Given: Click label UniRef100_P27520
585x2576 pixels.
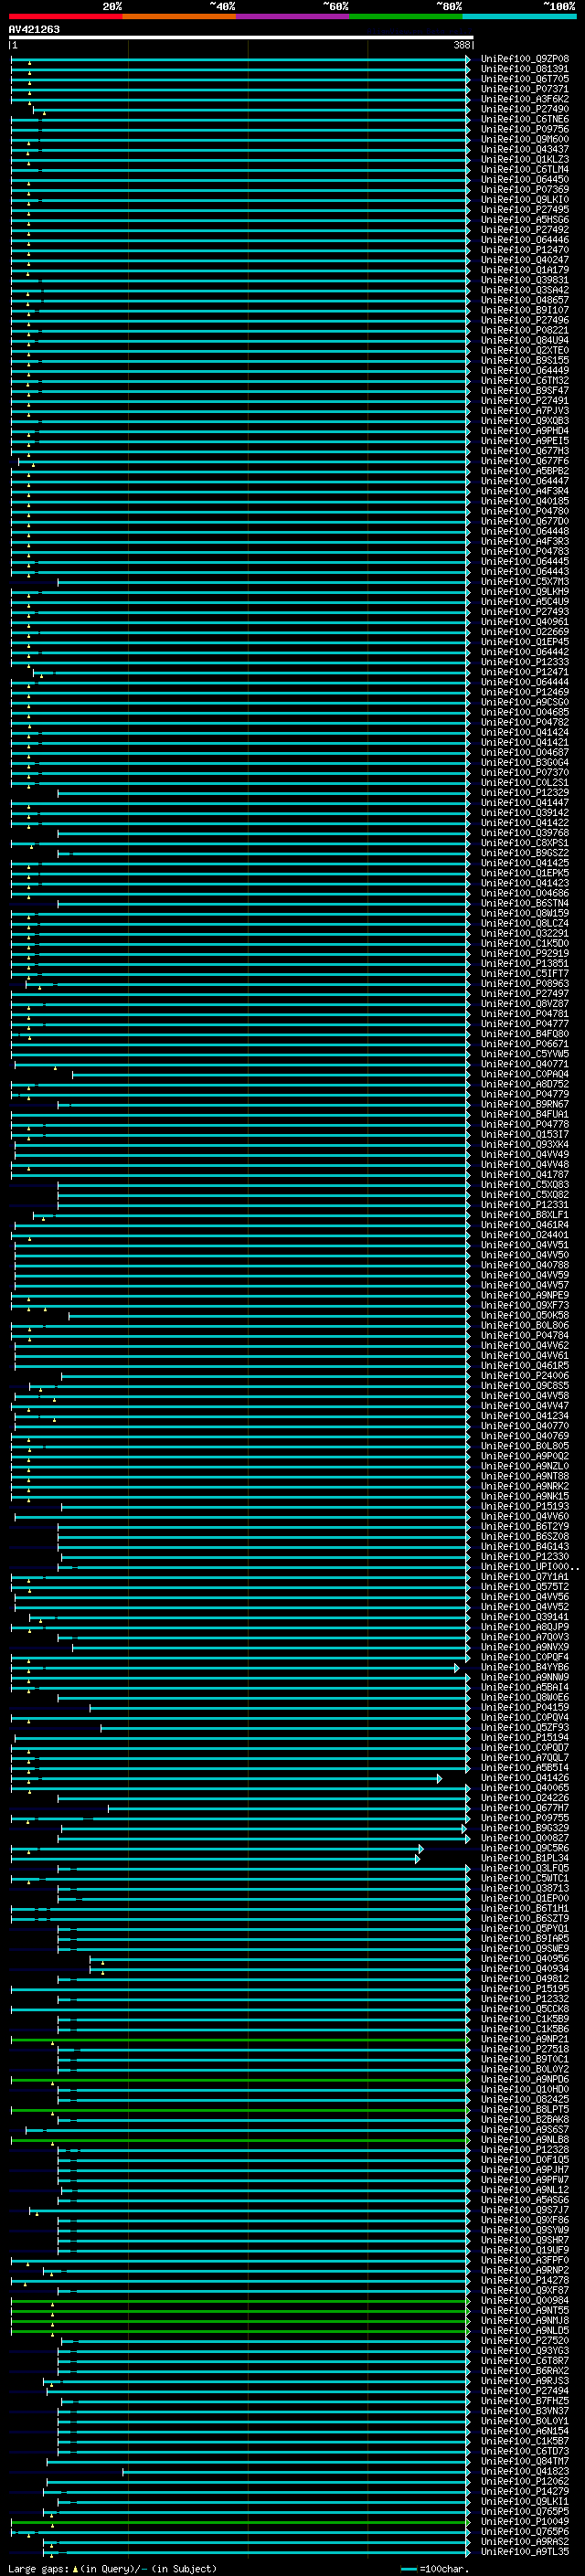Looking at the screenshot, I should [524, 2340].
